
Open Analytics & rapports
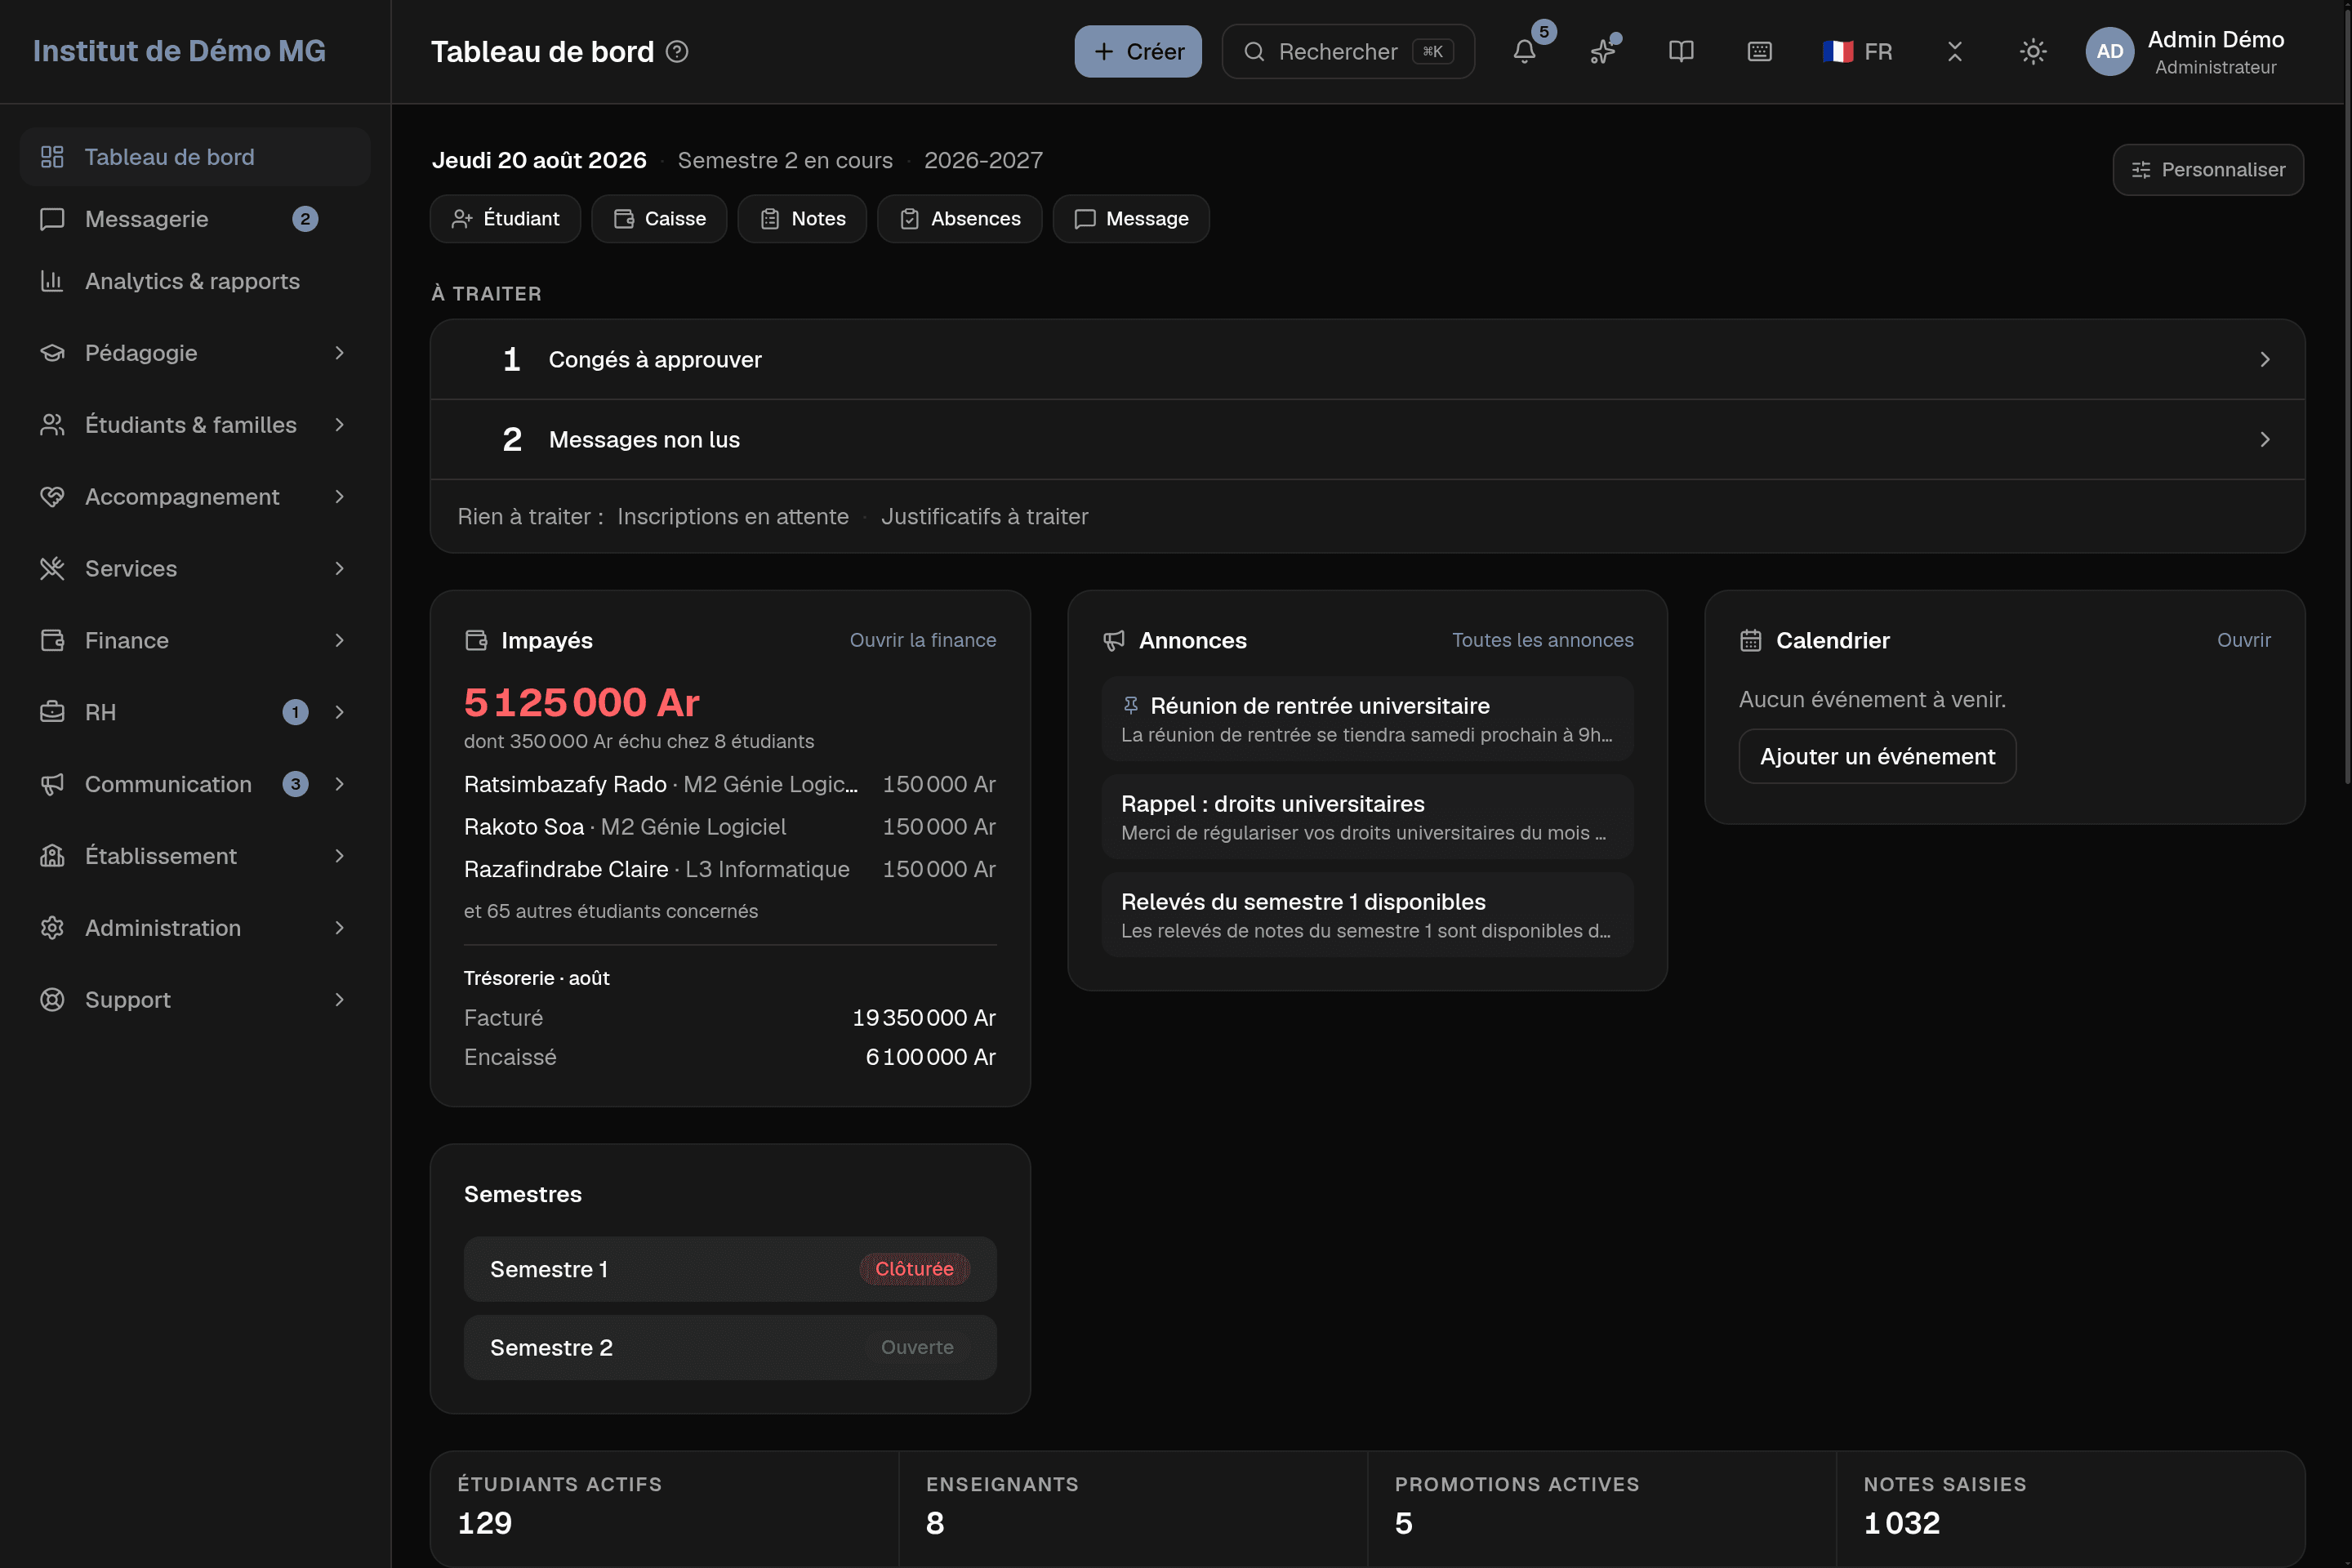(195, 281)
